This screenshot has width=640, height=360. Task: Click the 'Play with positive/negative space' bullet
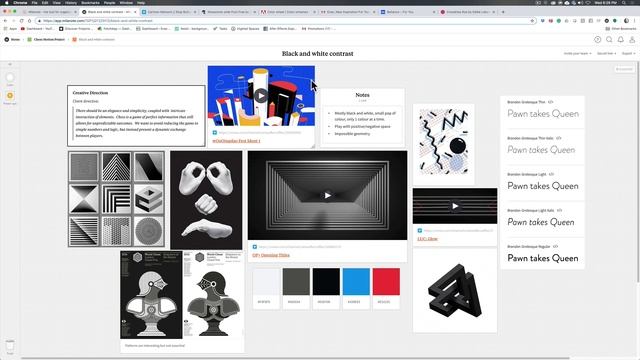(x=362, y=127)
